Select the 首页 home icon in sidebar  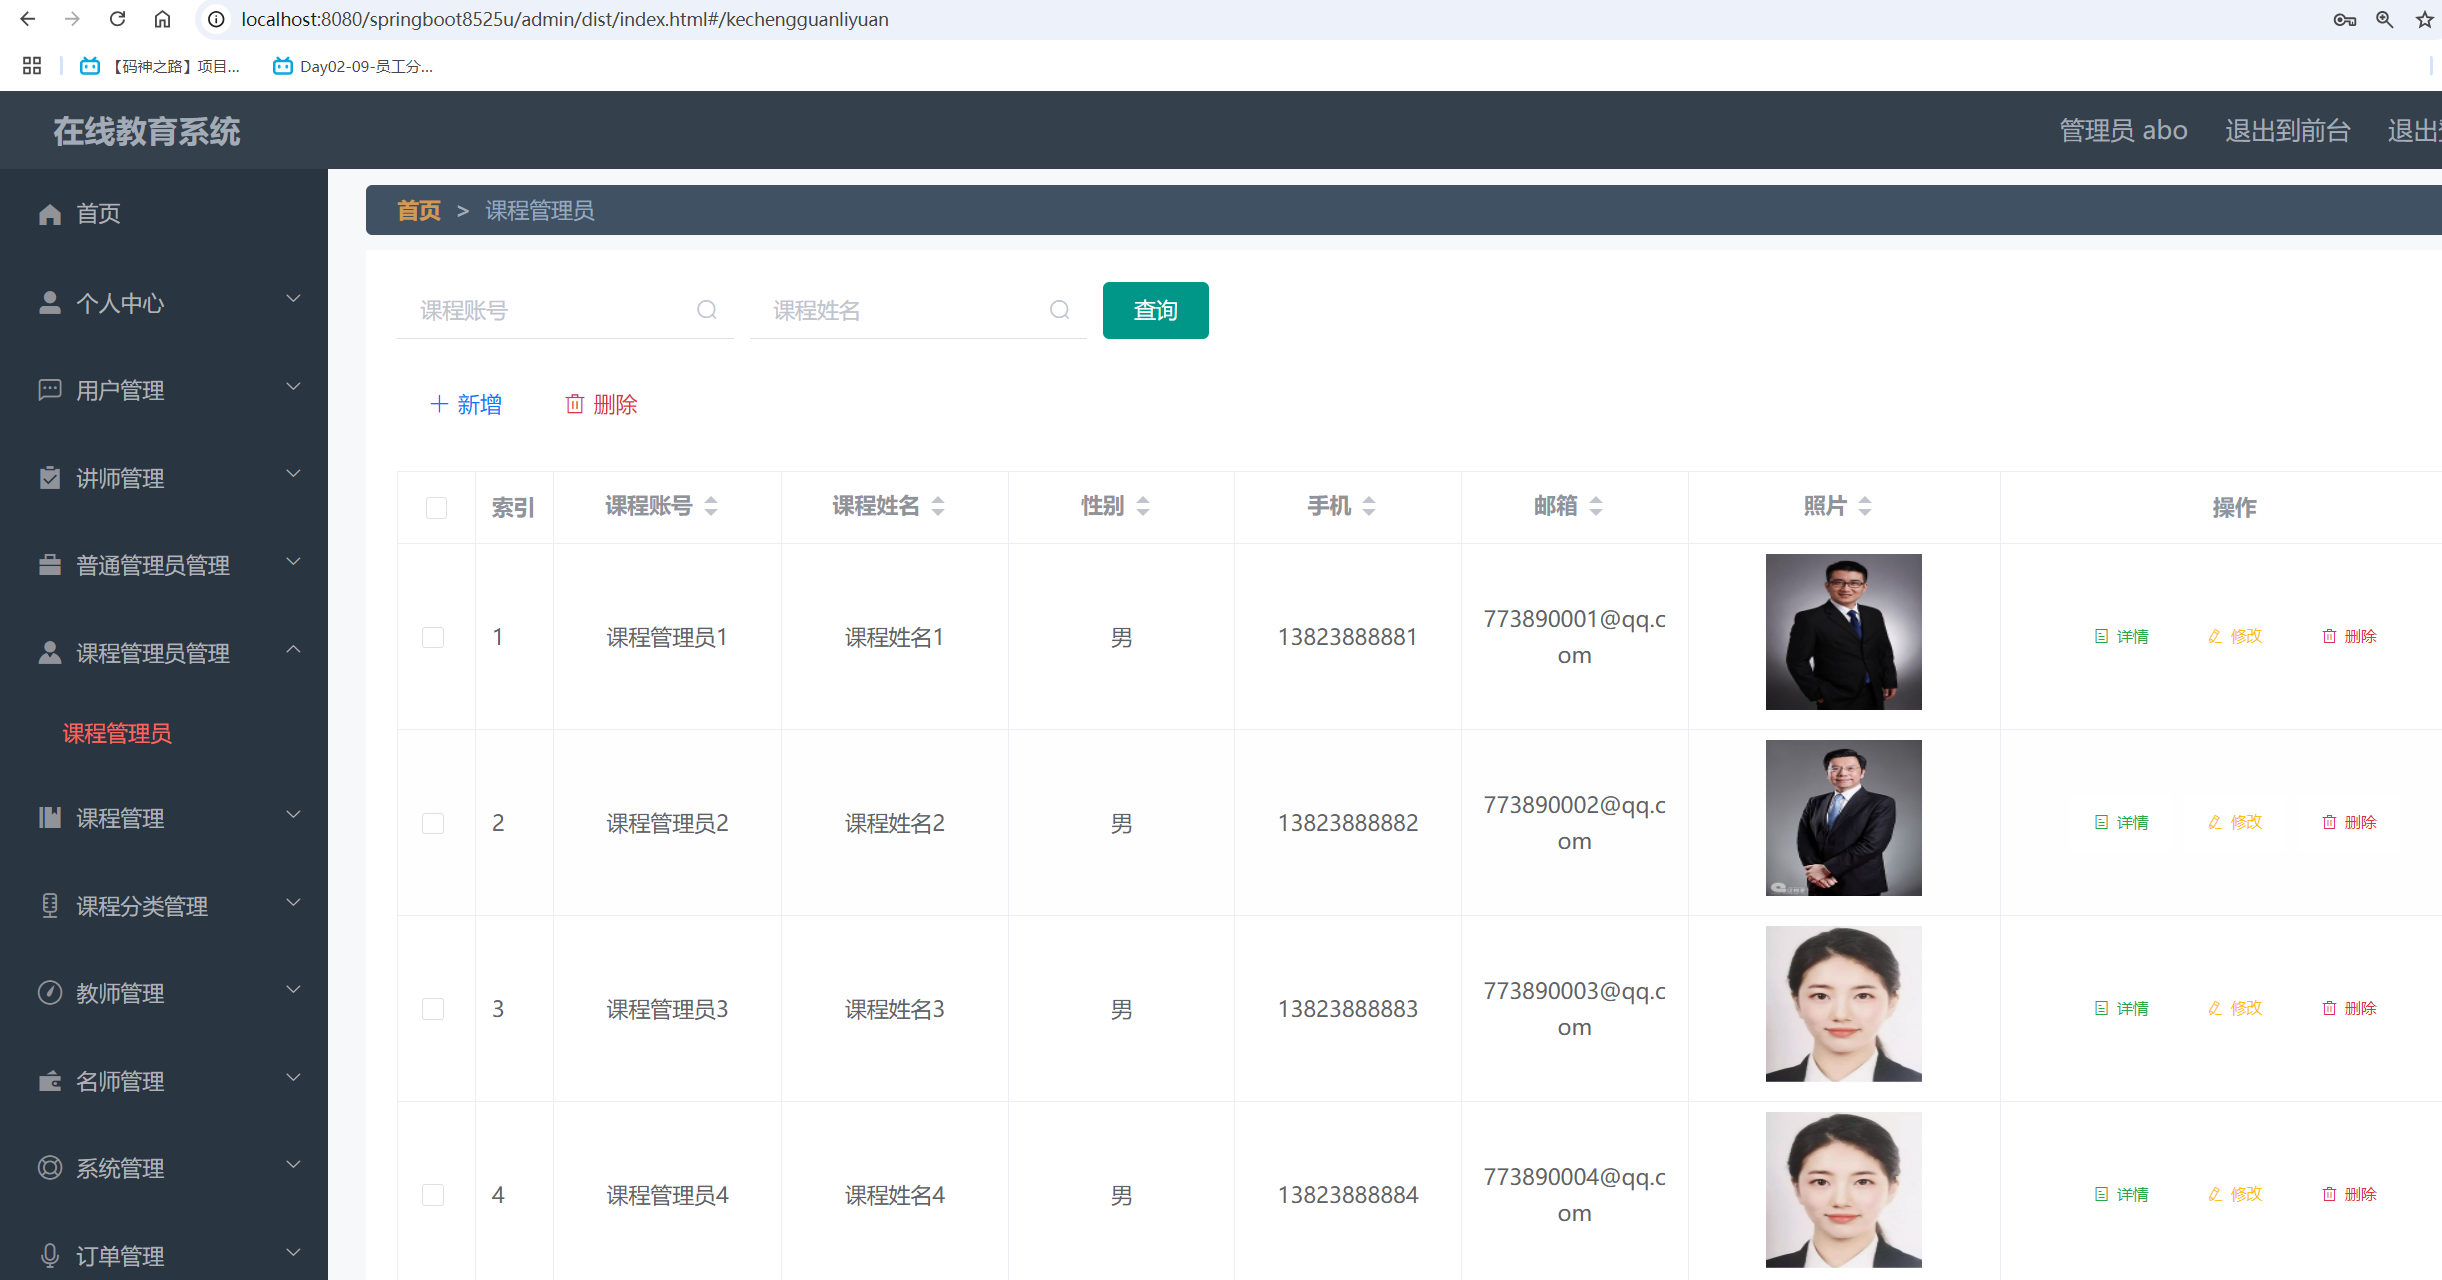coord(50,213)
